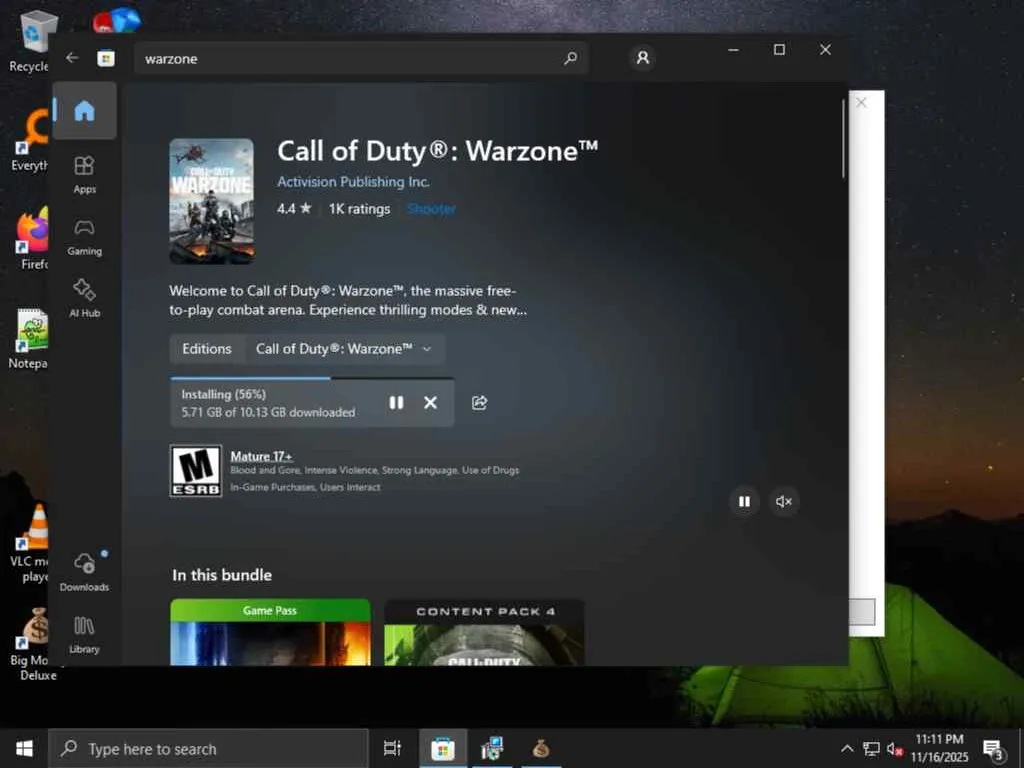This screenshot has height=768, width=1024.
Task: Click the search magnifier icon in Store
Action: [570, 58]
